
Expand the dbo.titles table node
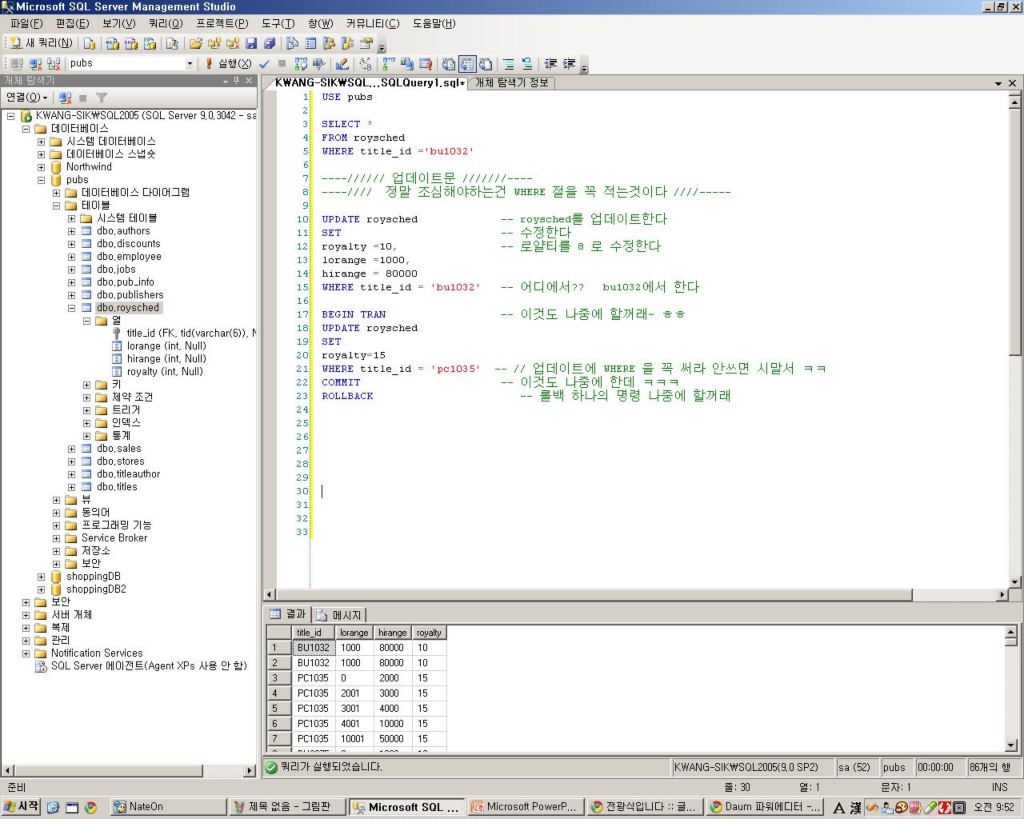pyautogui.click(x=71, y=487)
